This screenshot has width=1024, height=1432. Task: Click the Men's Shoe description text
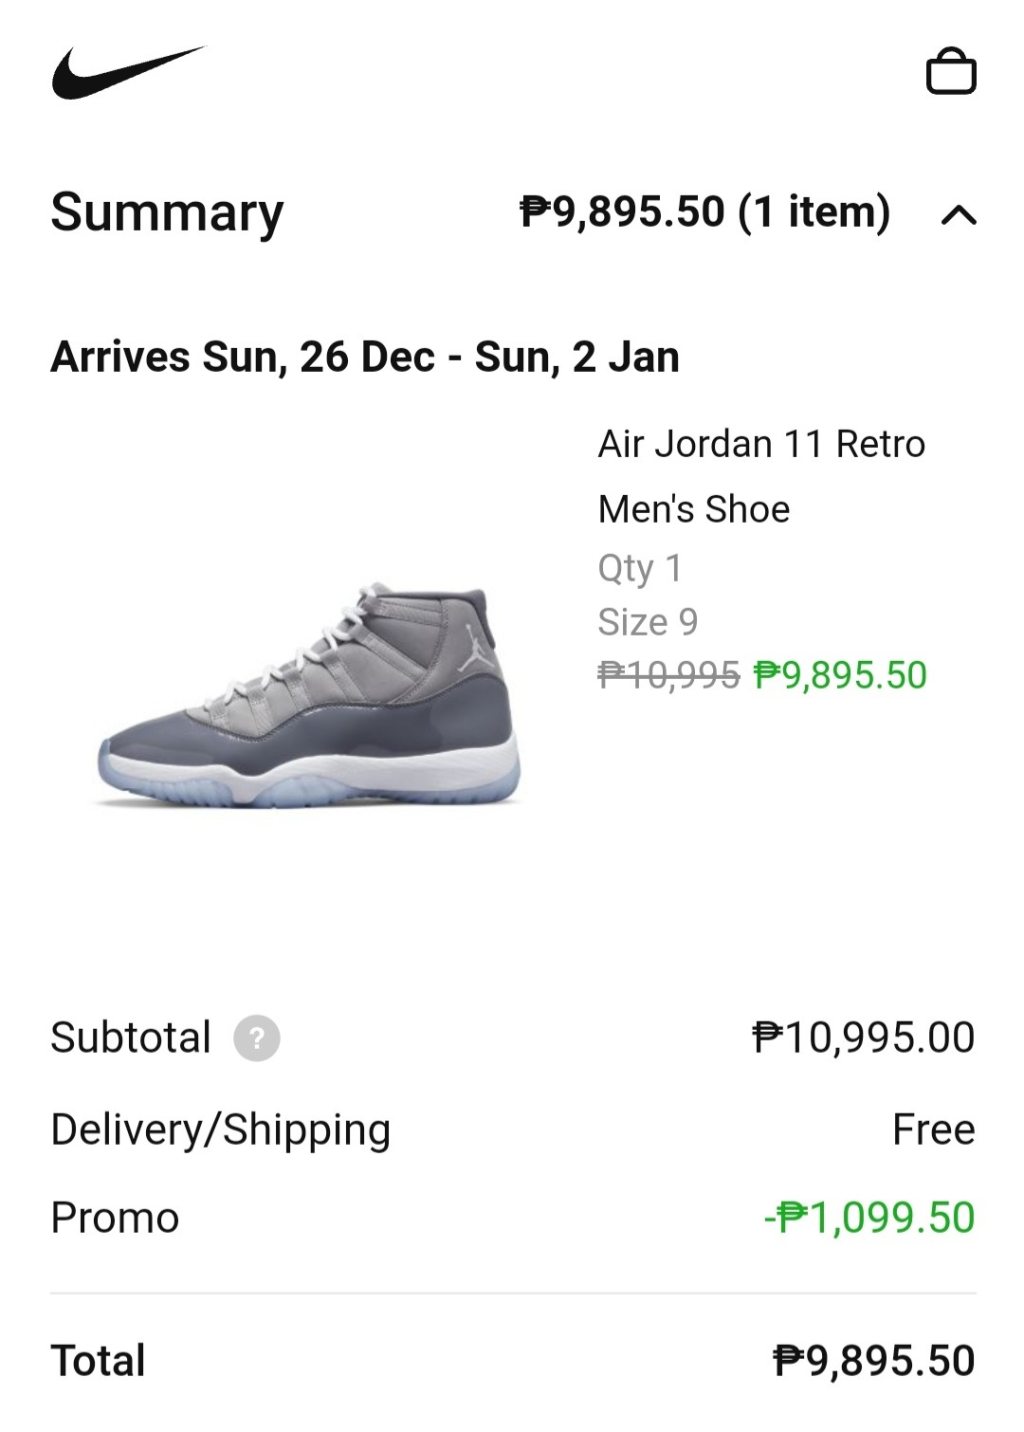point(693,509)
